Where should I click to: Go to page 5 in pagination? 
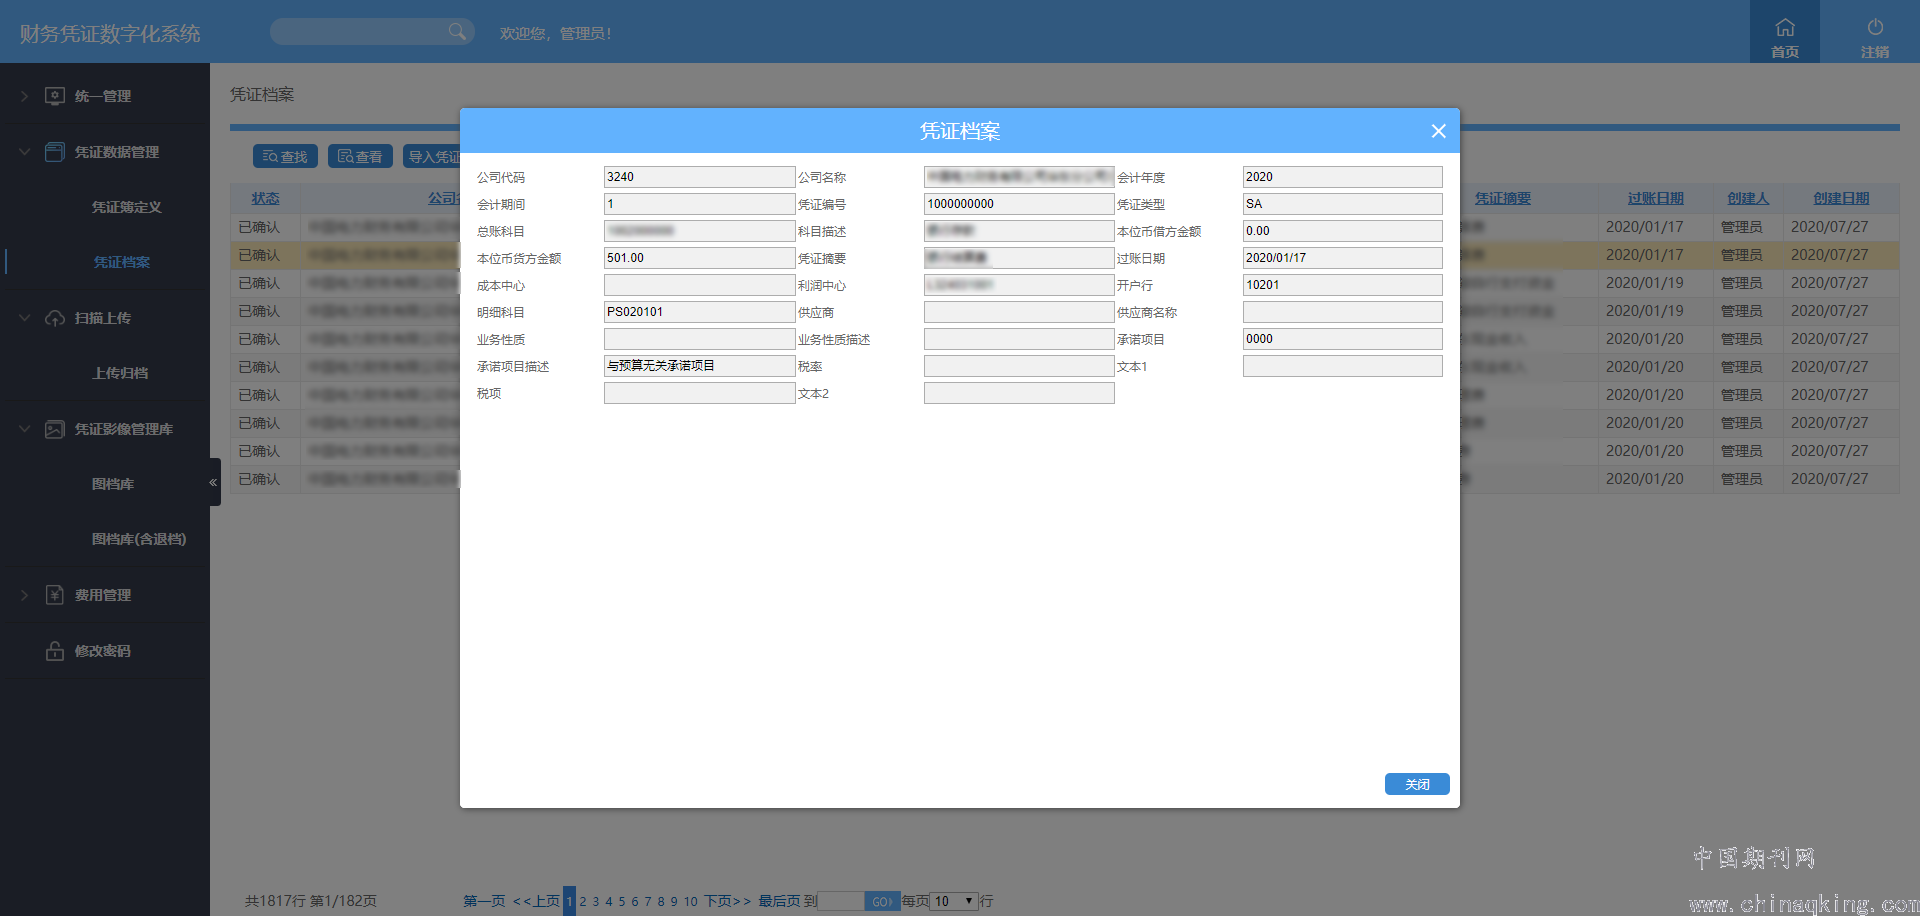(622, 901)
